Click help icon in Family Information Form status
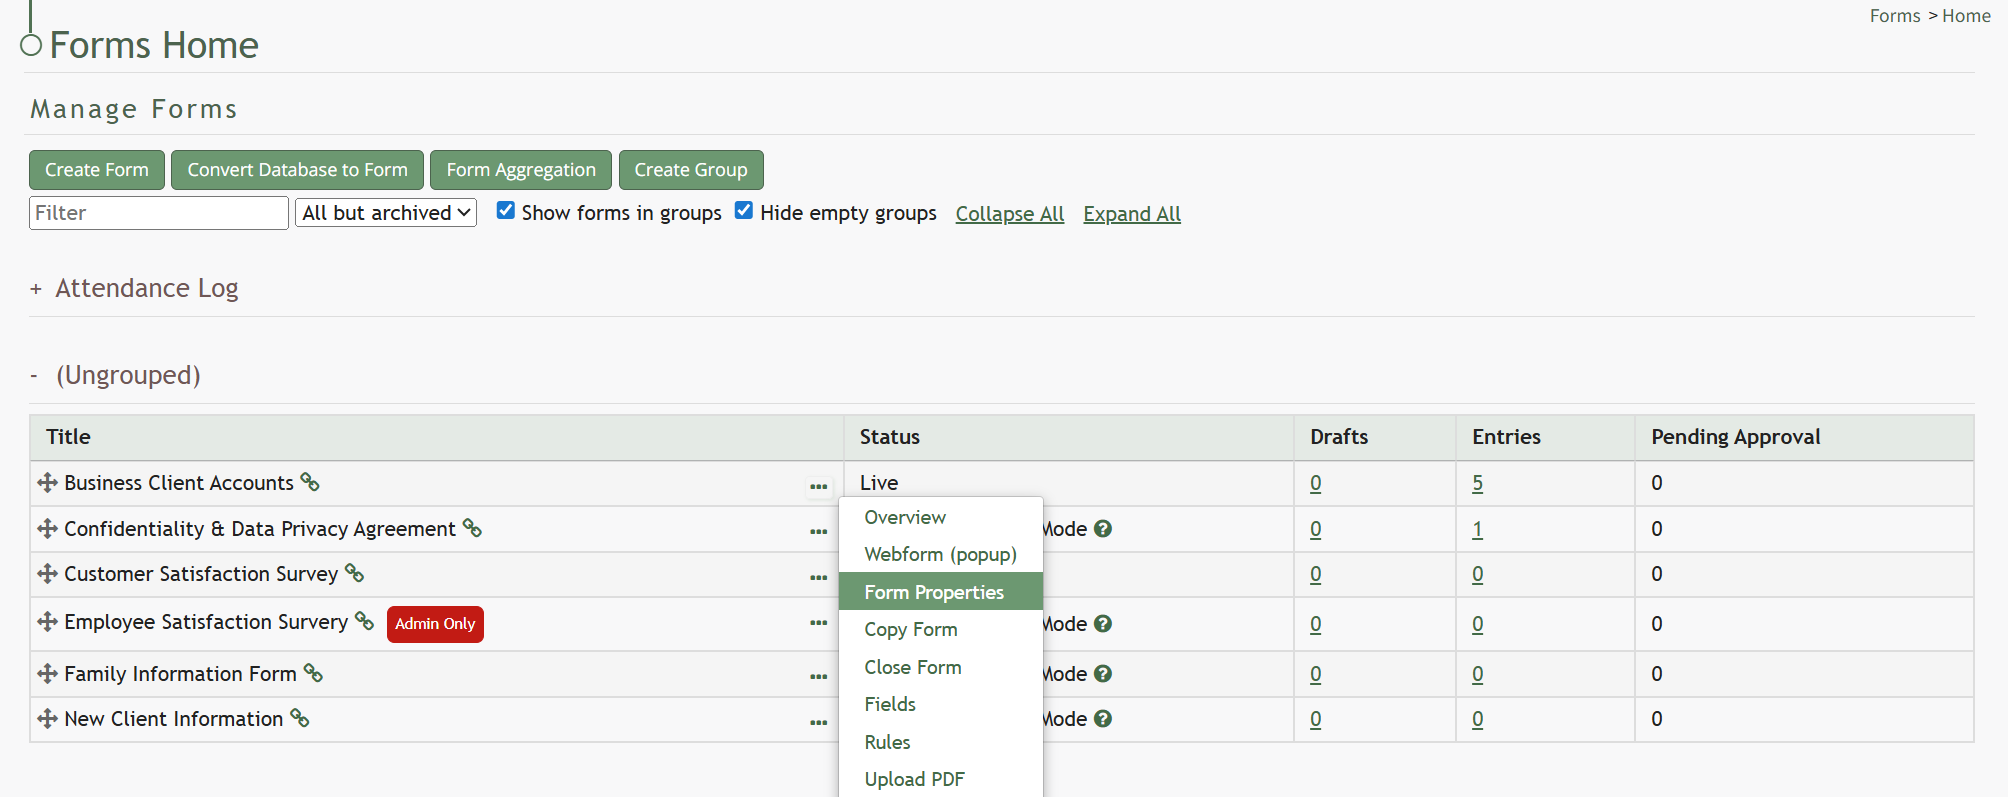The image size is (2008, 797). click(x=1103, y=674)
